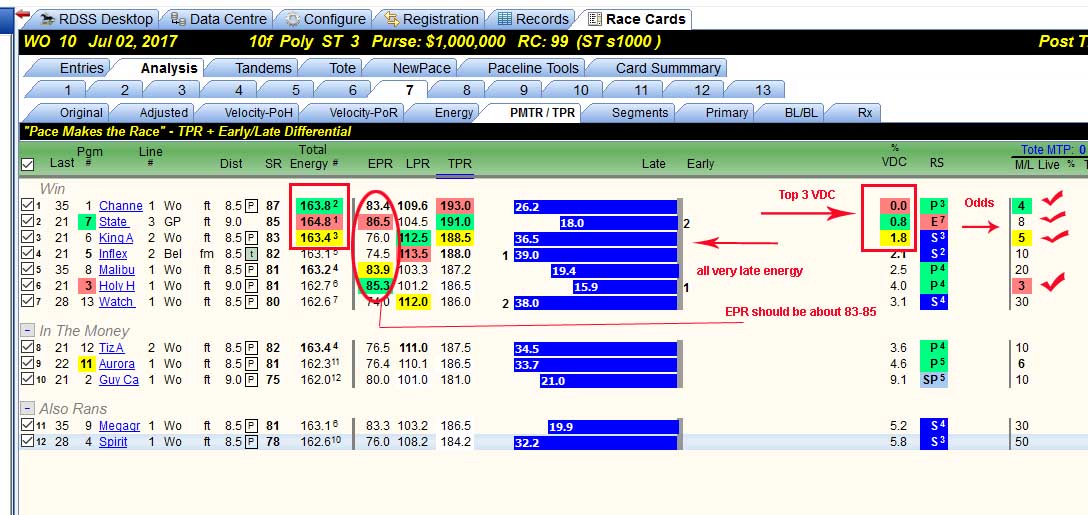Click the 39.0 late energy bar for Inflex

[x=595, y=255]
